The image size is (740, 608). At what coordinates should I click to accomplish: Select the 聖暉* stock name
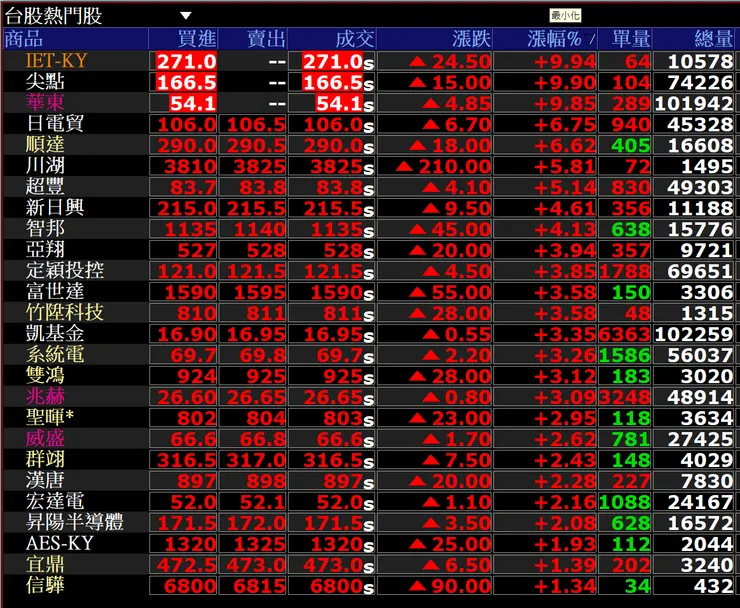point(50,417)
